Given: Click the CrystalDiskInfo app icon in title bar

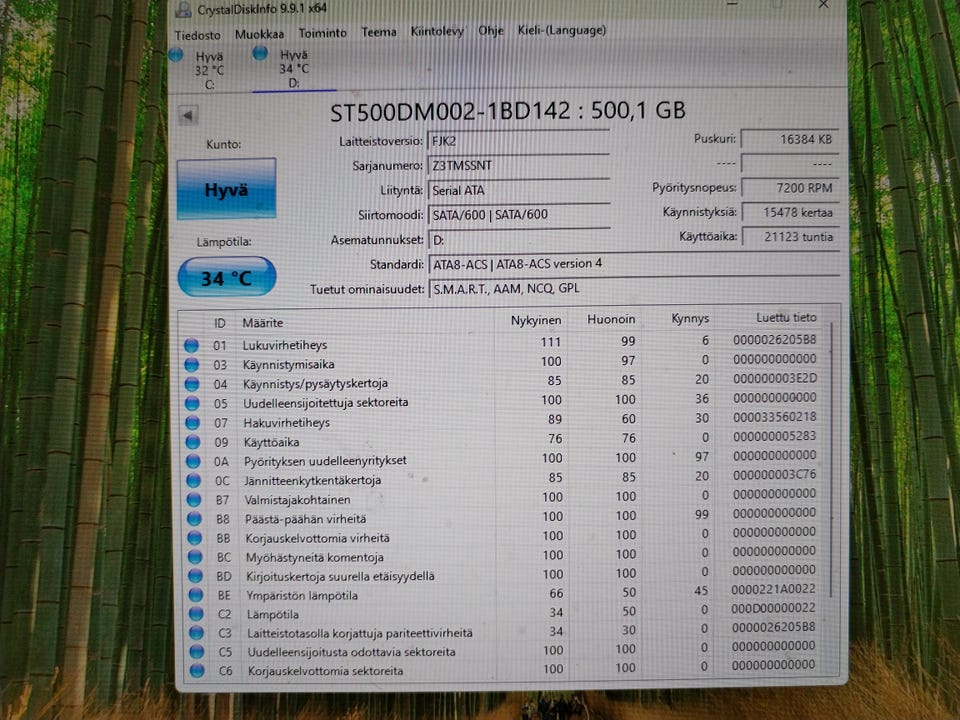Looking at the screenshot, I should (x=183, y=9).
